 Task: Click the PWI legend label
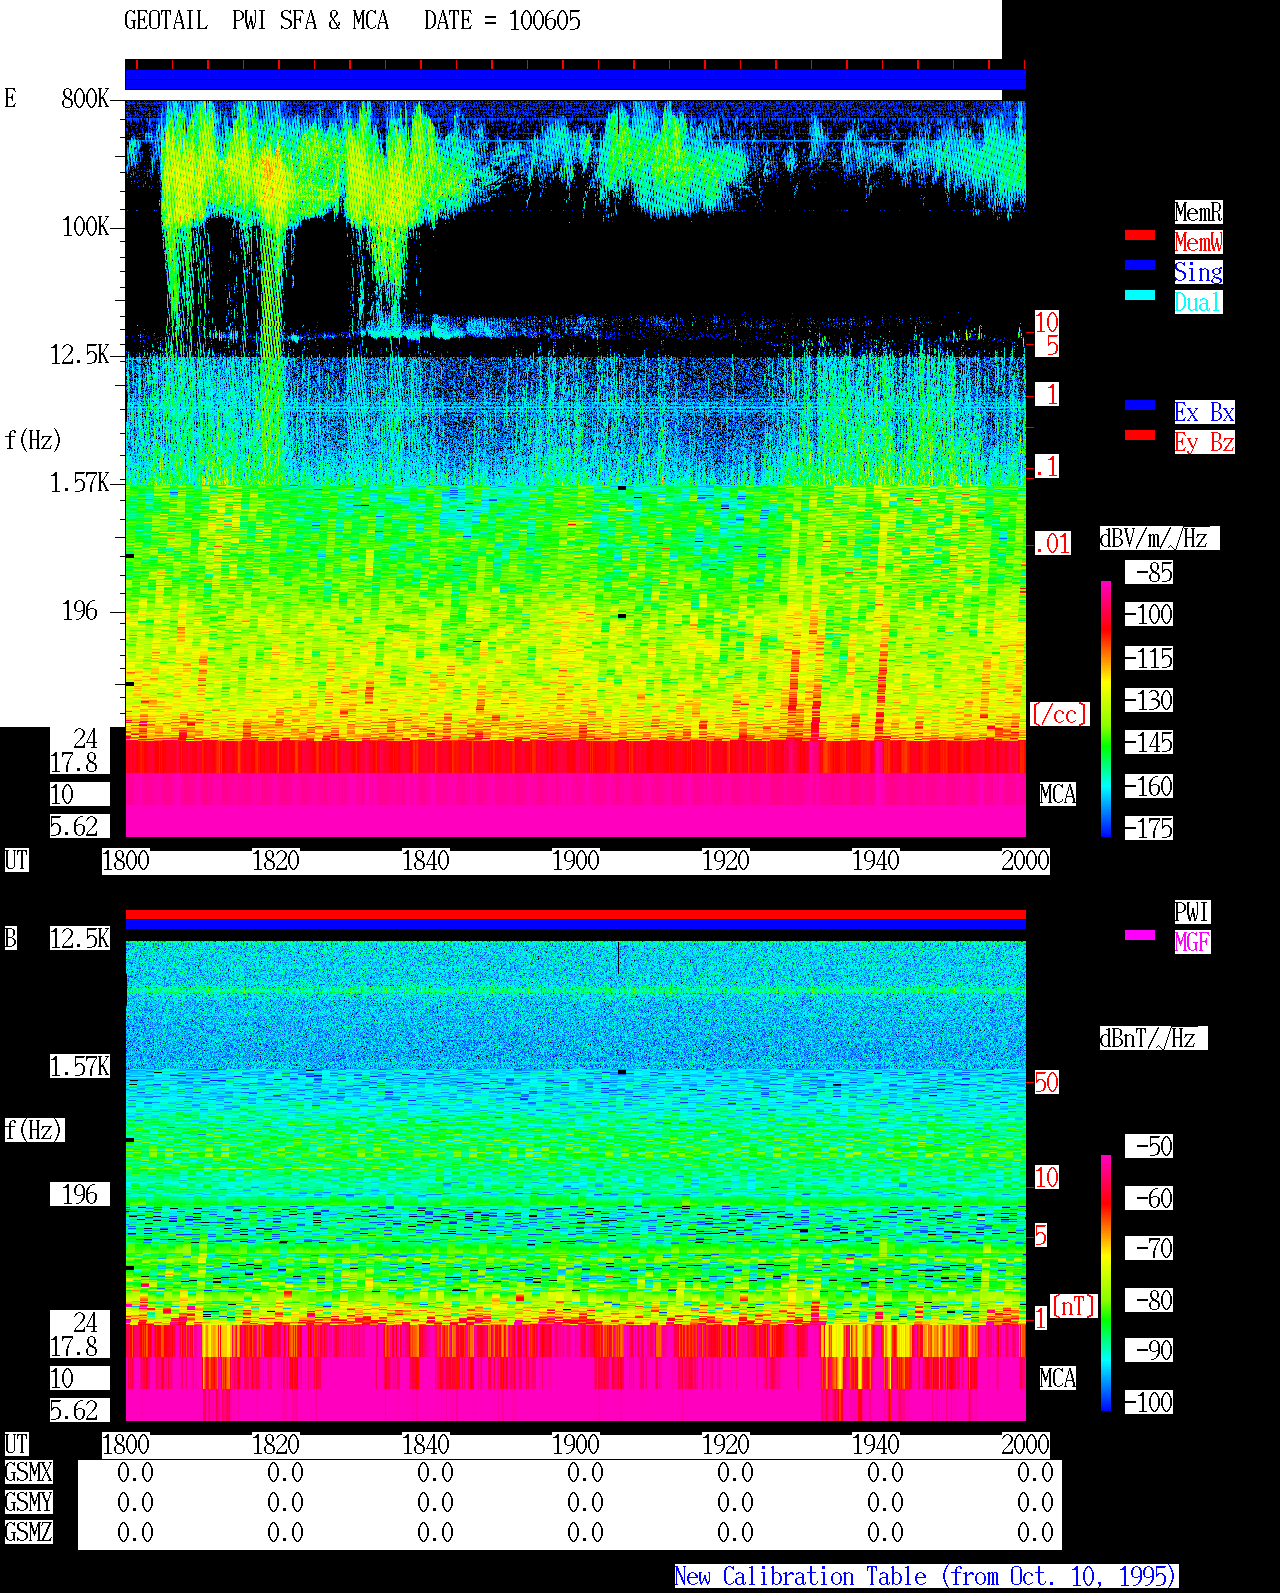pos(1192,912)
